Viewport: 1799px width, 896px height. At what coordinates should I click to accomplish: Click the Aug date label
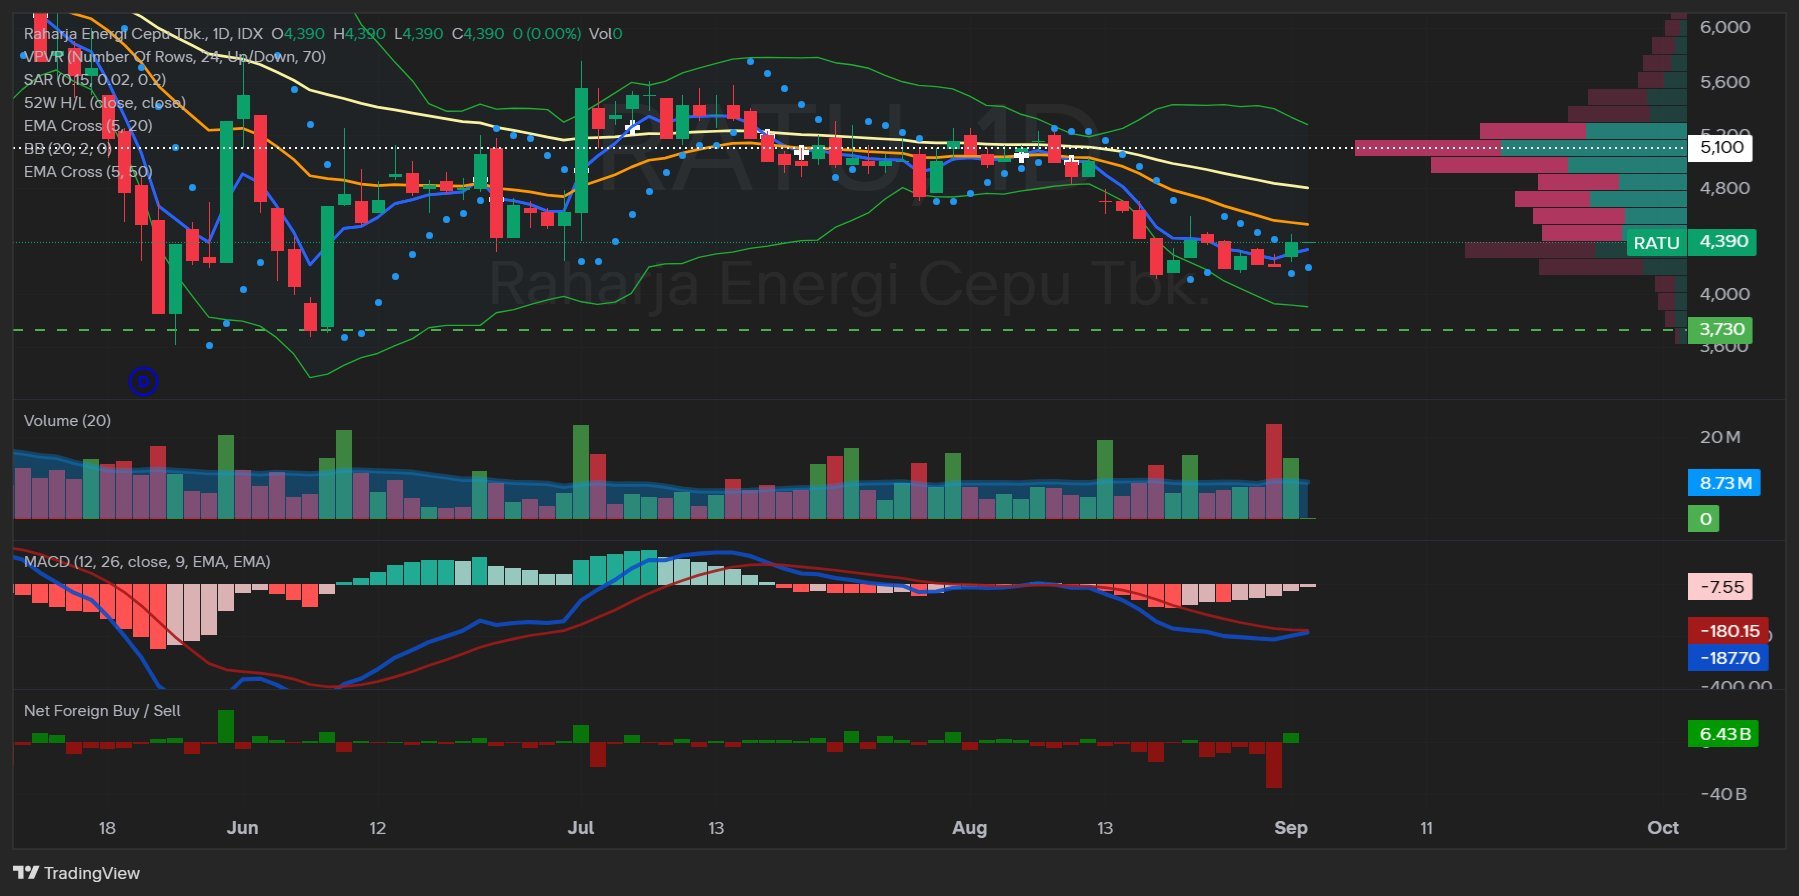pos(969,828)
